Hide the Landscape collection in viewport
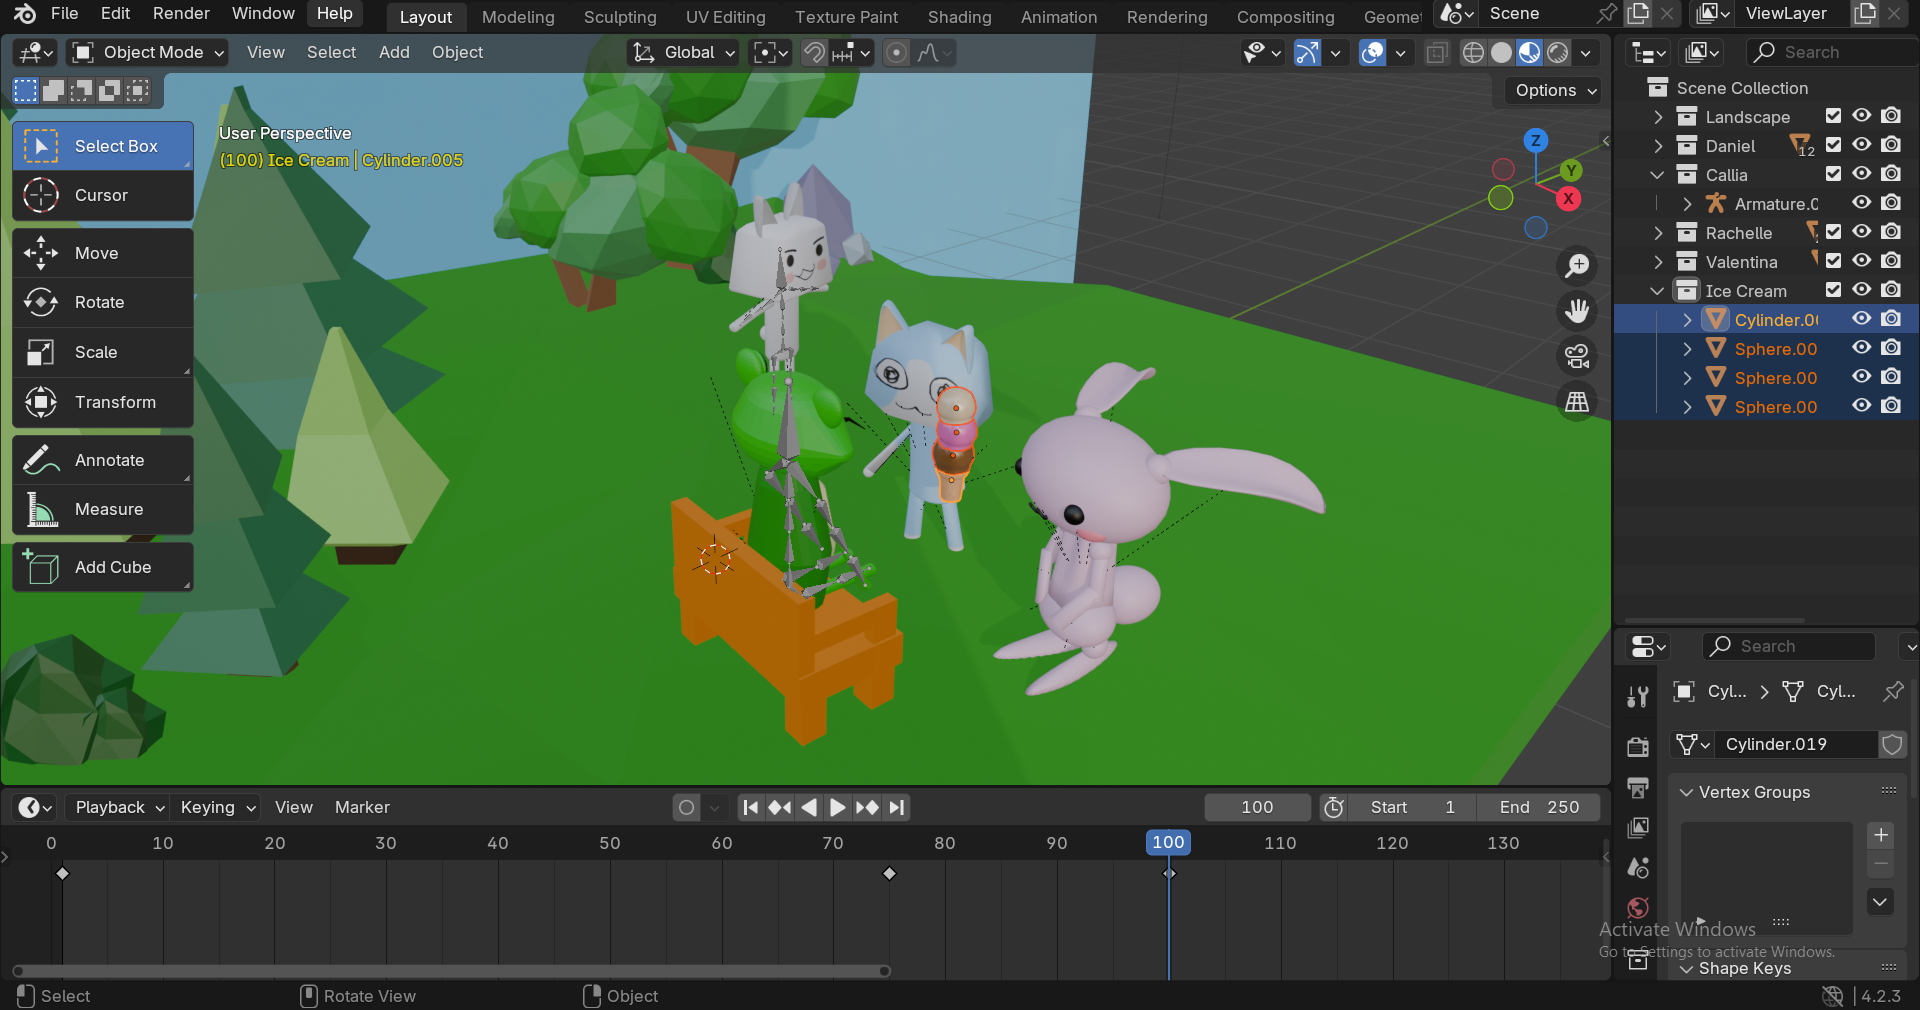1920x1010 pixels. [x=1861, y=116]
